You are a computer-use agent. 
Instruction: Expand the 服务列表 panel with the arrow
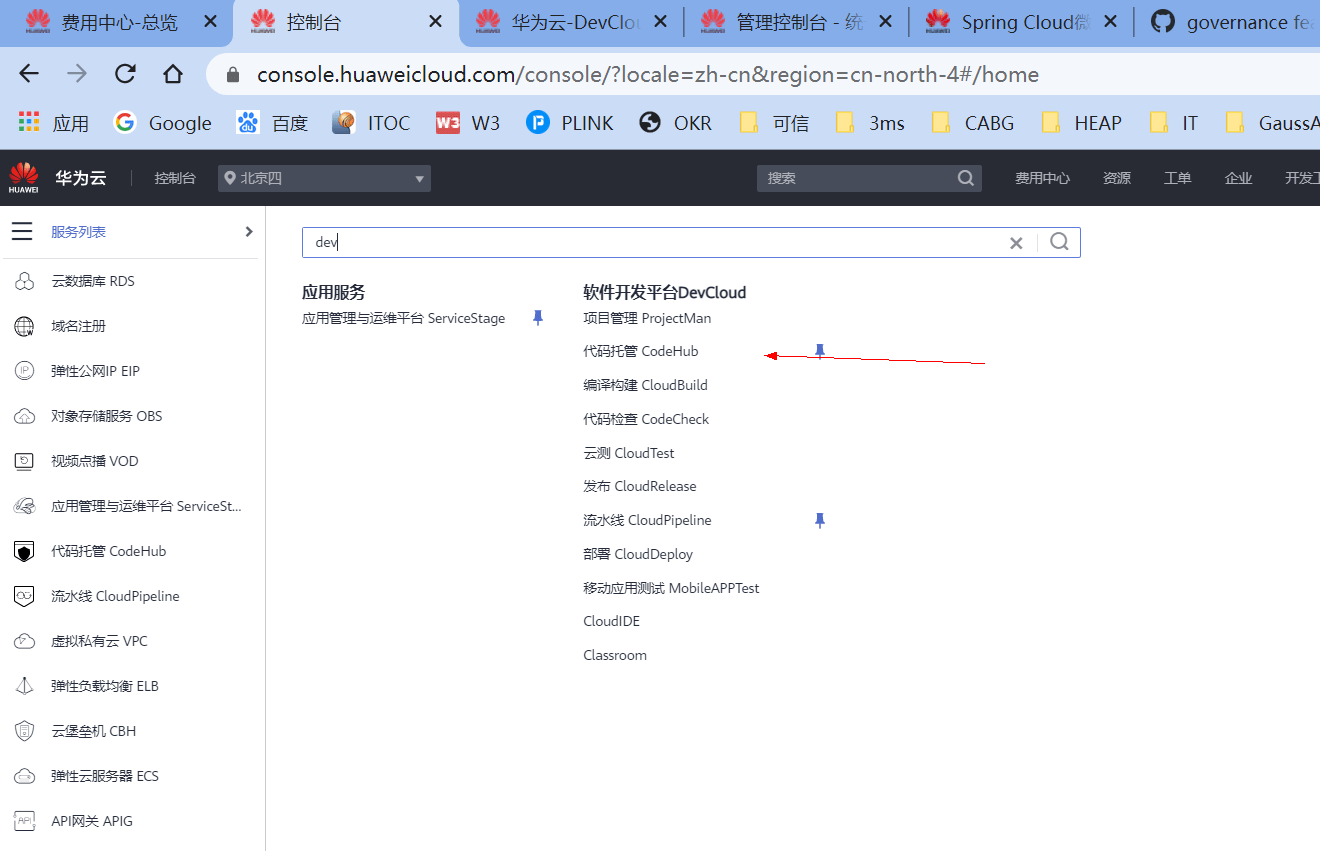249,232
